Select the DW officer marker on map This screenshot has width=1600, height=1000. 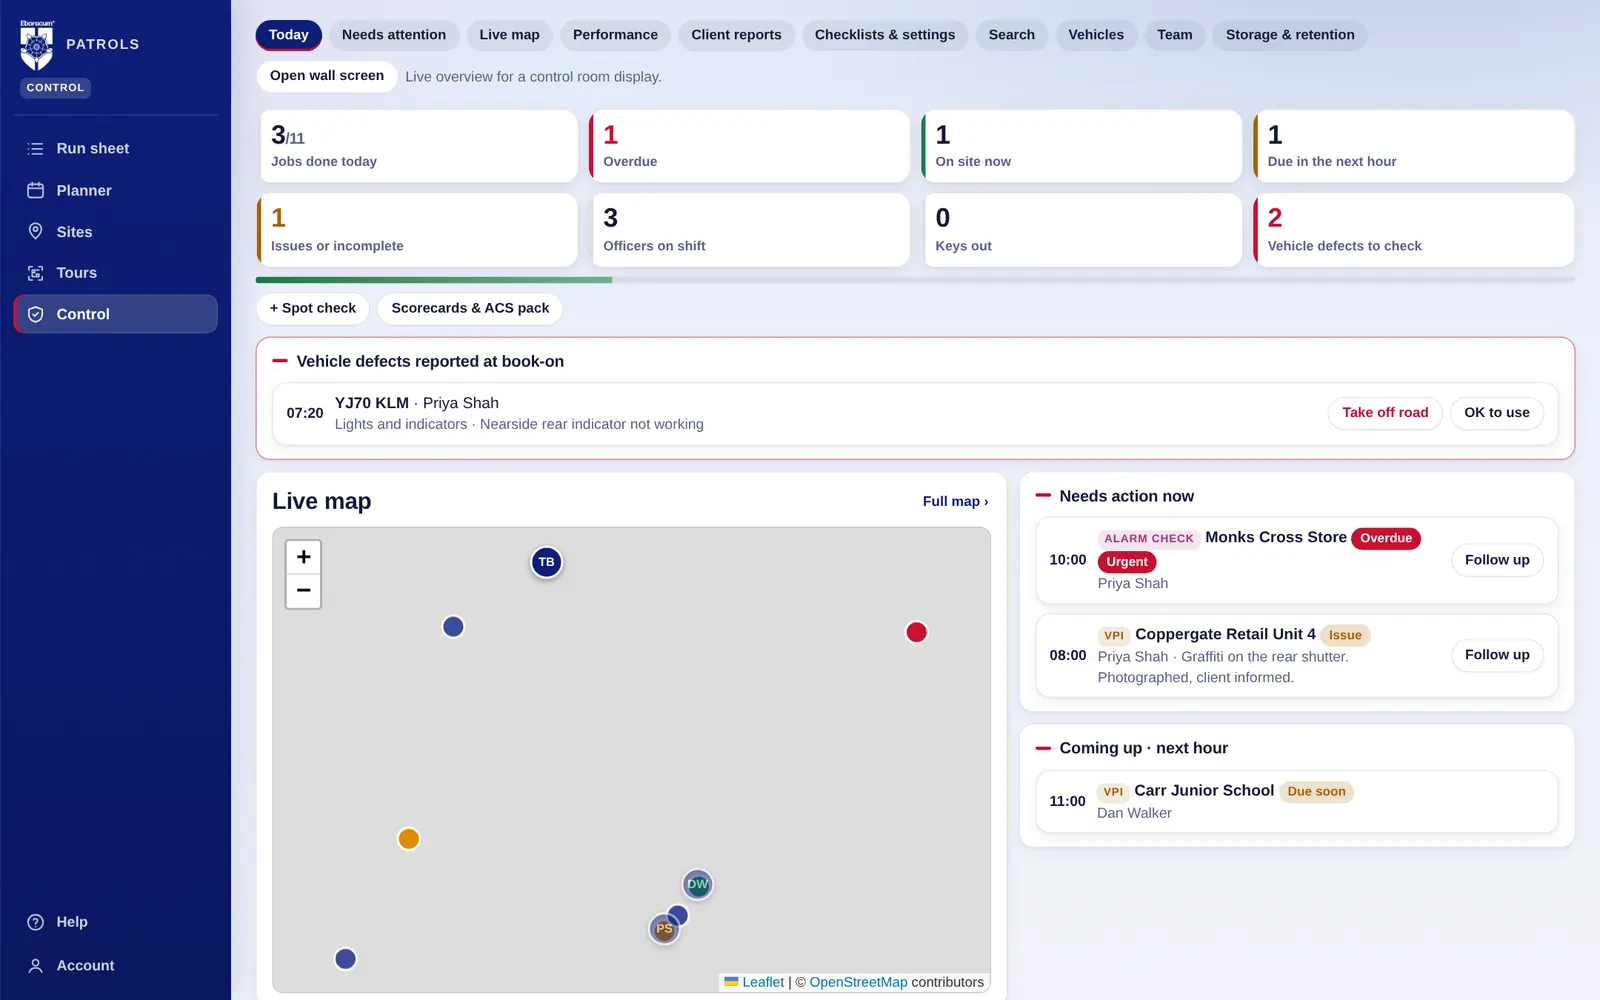(x=697, y=884)
